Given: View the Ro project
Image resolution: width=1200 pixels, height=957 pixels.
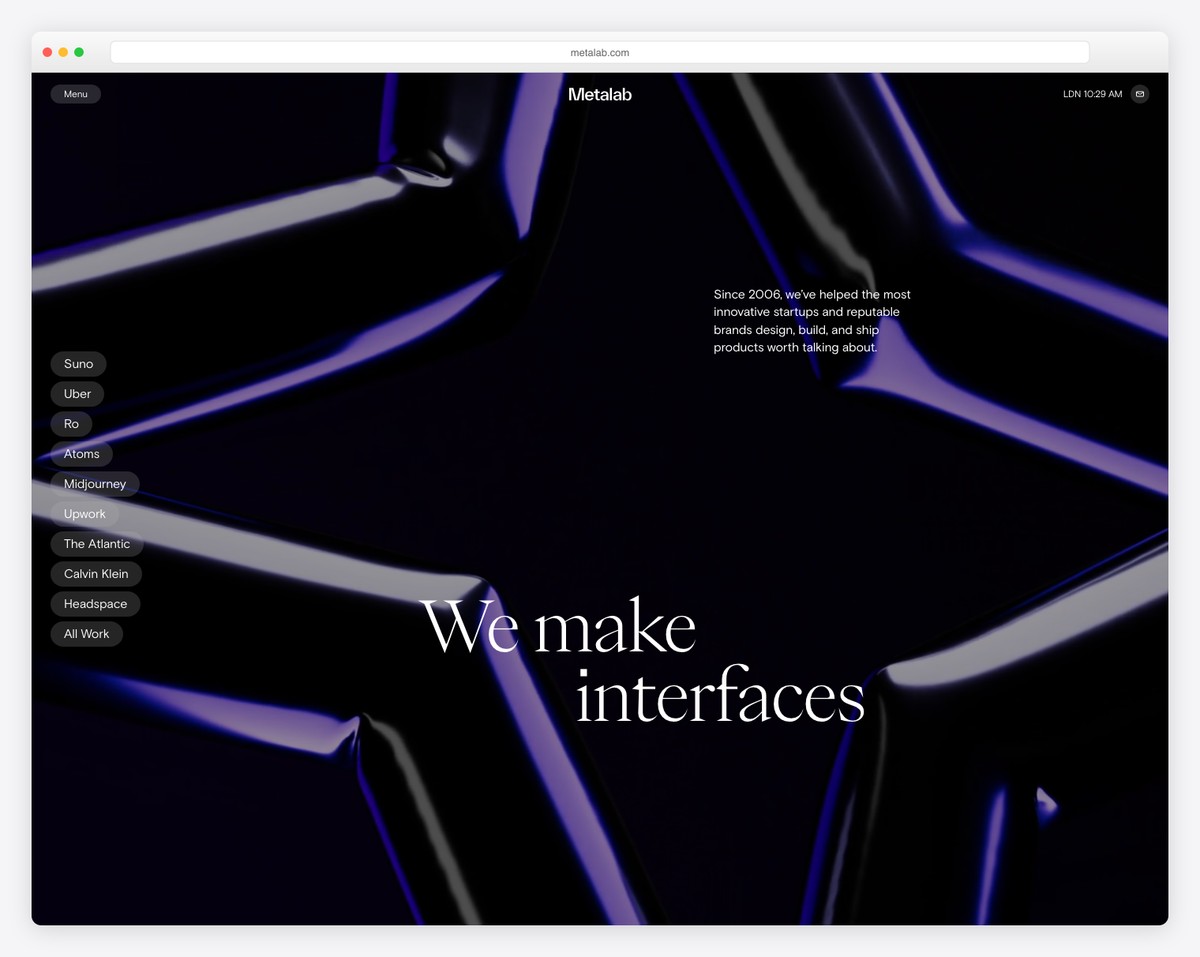Looking at the screenshot, I should click(x=71, y=423).
